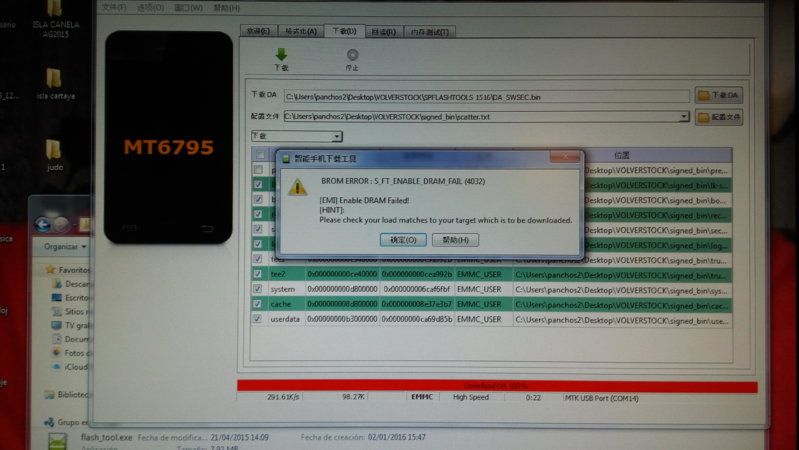The height and width of the screenshot is (450, 799).
Task: Click the 0:22 elapsed time
Action: click(533, 398)
